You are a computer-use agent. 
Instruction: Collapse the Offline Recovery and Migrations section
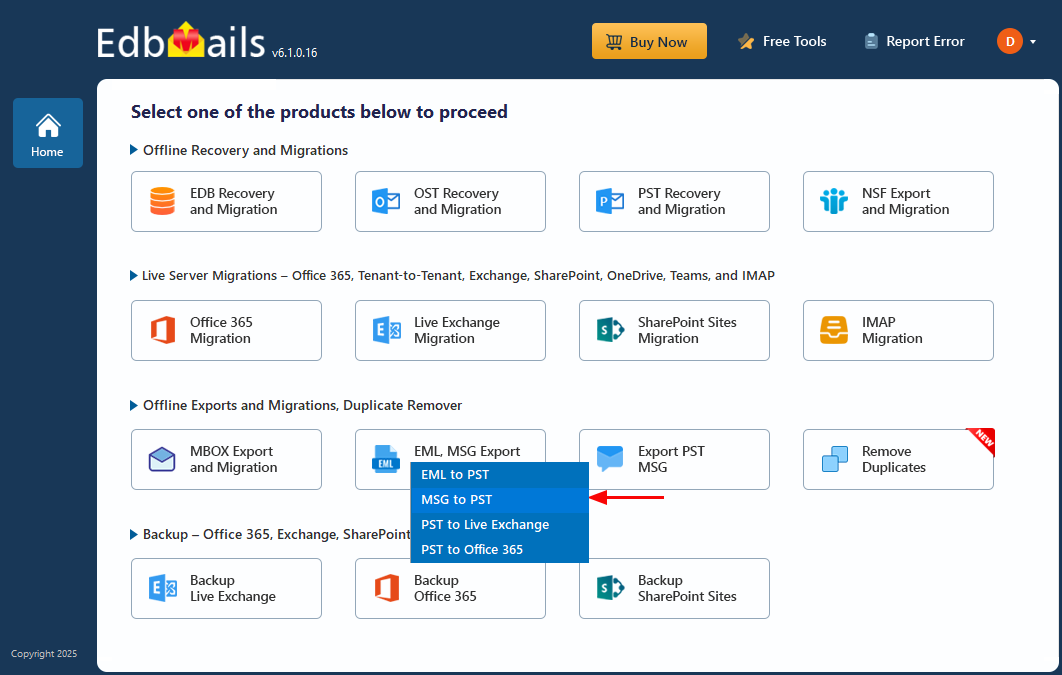click(133, 150)
